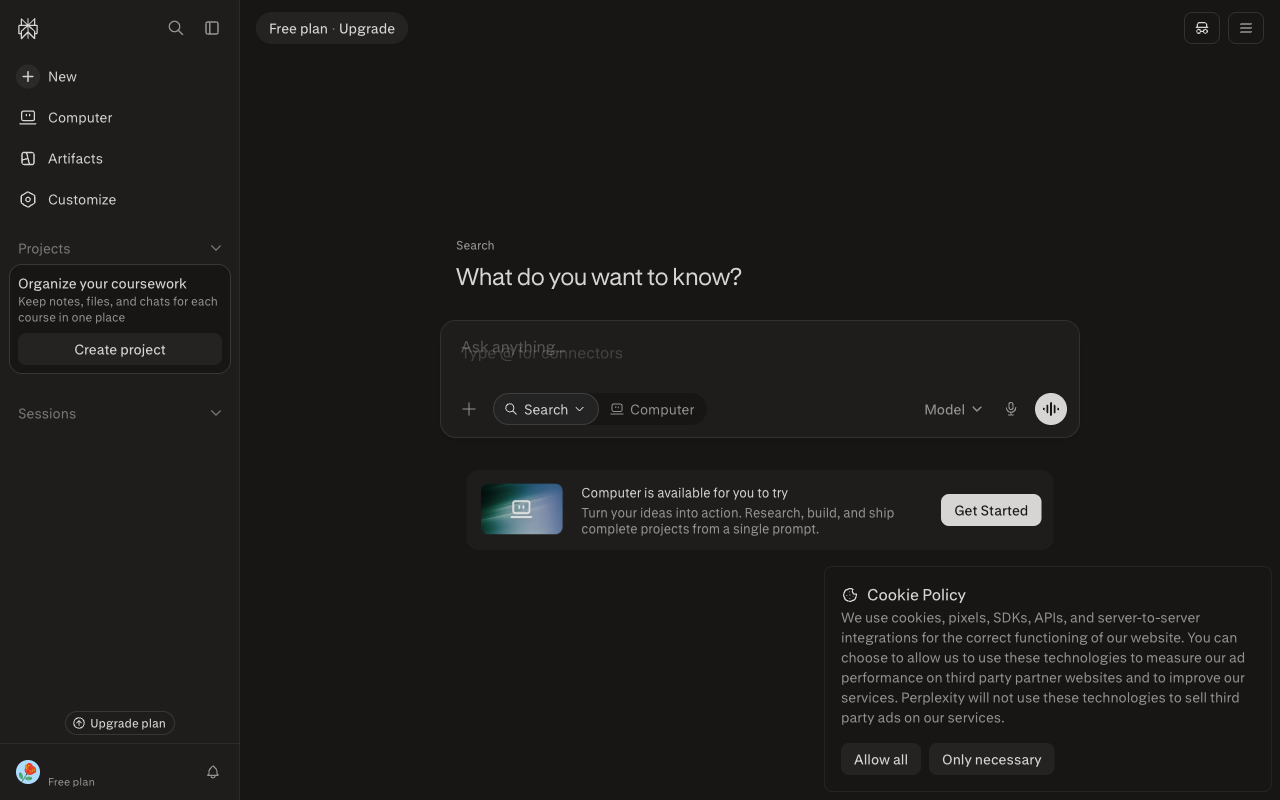The width and height of the screenshot is (1280, 800).
Task: Choose Only necessary cookies
Action: 992,759
